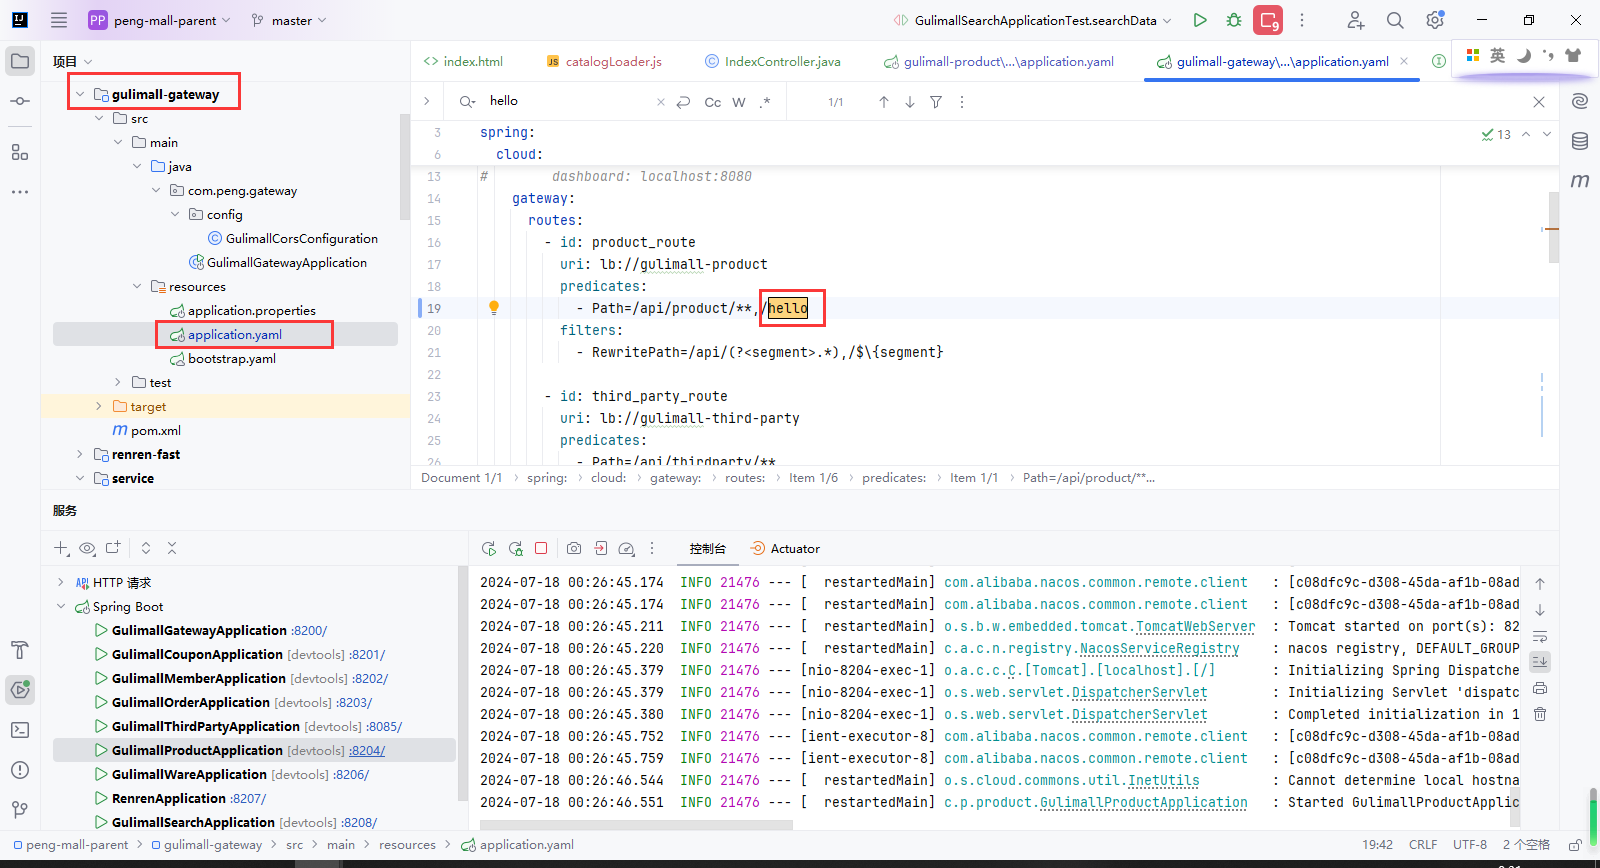Collapse the resources folder
Viewport: 1600px width, 868px height.
[x=137, y=286]
